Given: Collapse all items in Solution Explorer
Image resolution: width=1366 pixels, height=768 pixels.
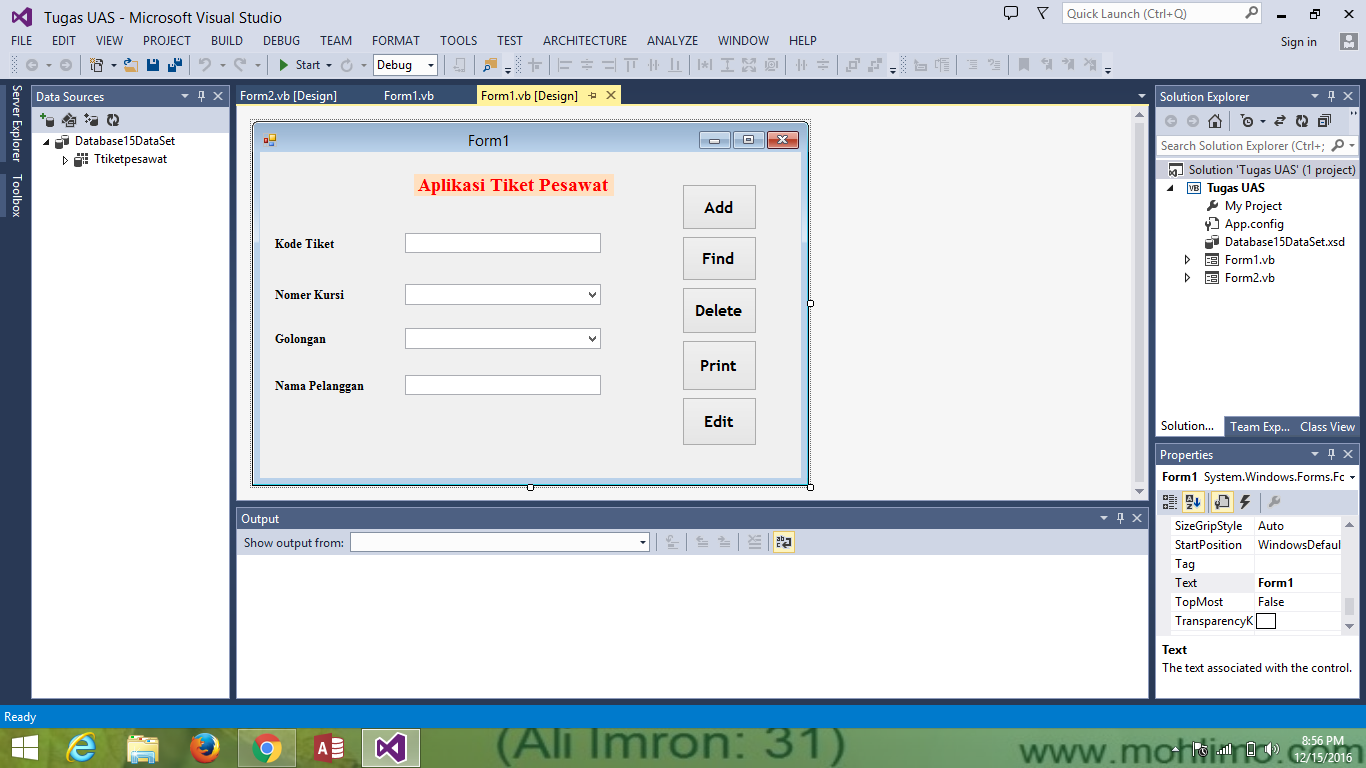Looking at the screenshot, I should (1323, 120).
